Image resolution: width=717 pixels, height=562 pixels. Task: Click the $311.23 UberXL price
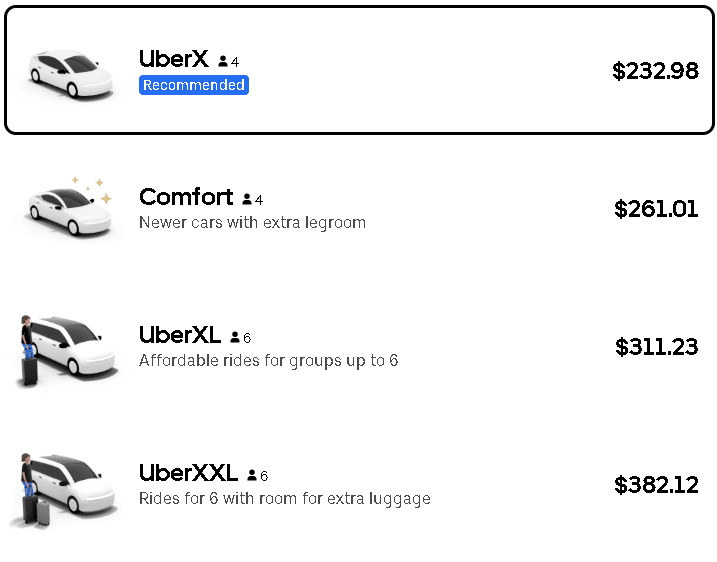pyautogui.click(x=656, y=347)
